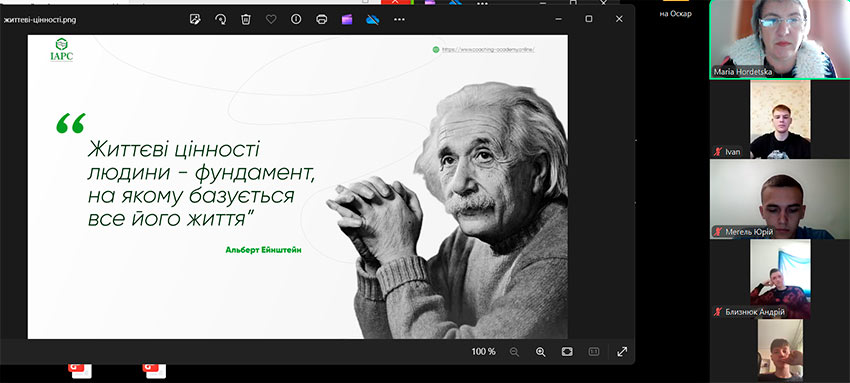
Task: Click the green globe icon beside the URL
Action: click(x=435, y=49)
